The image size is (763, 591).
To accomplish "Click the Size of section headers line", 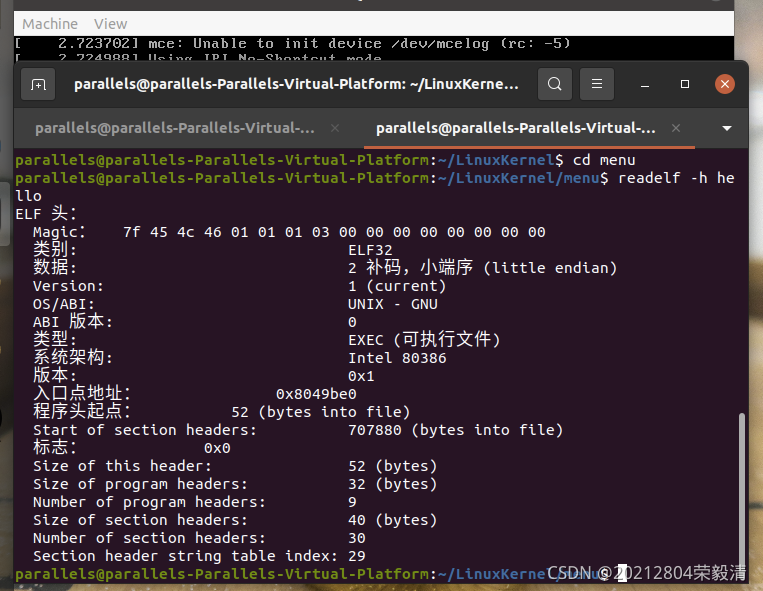I will (235, 520).
